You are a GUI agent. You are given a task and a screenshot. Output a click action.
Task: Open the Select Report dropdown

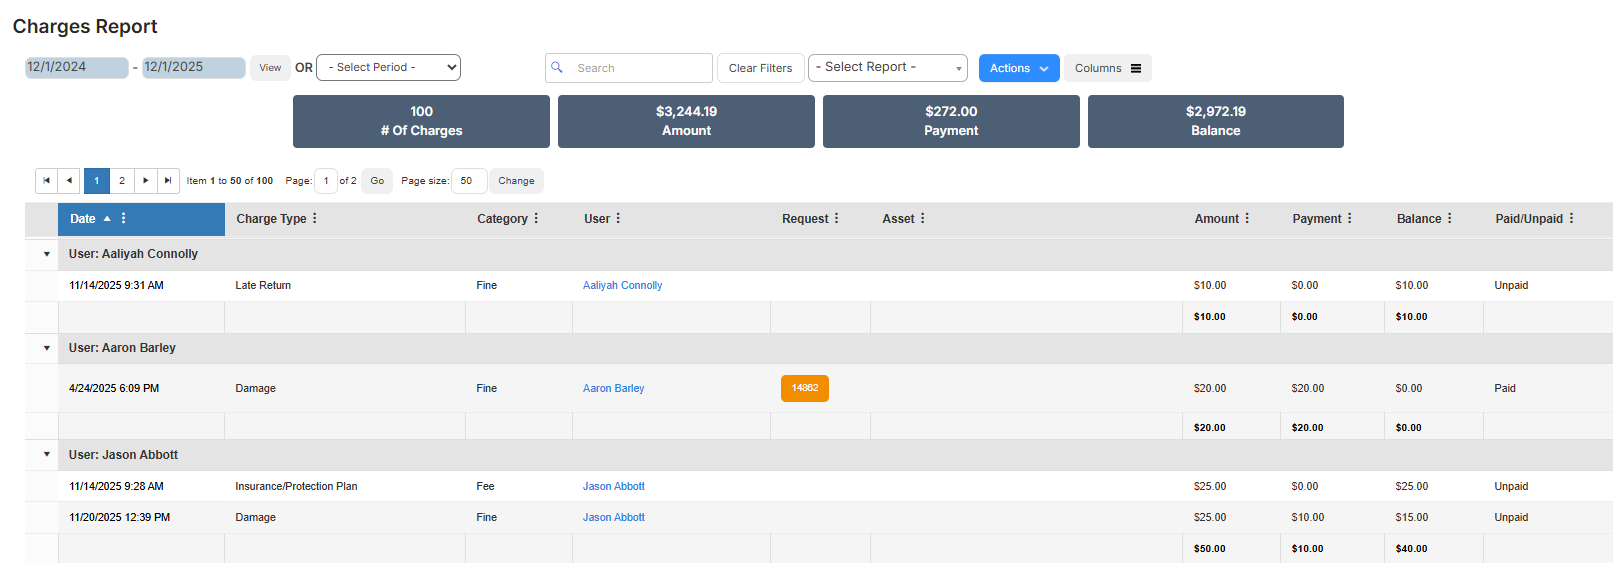pyautogui.click(x=887, y=67)
